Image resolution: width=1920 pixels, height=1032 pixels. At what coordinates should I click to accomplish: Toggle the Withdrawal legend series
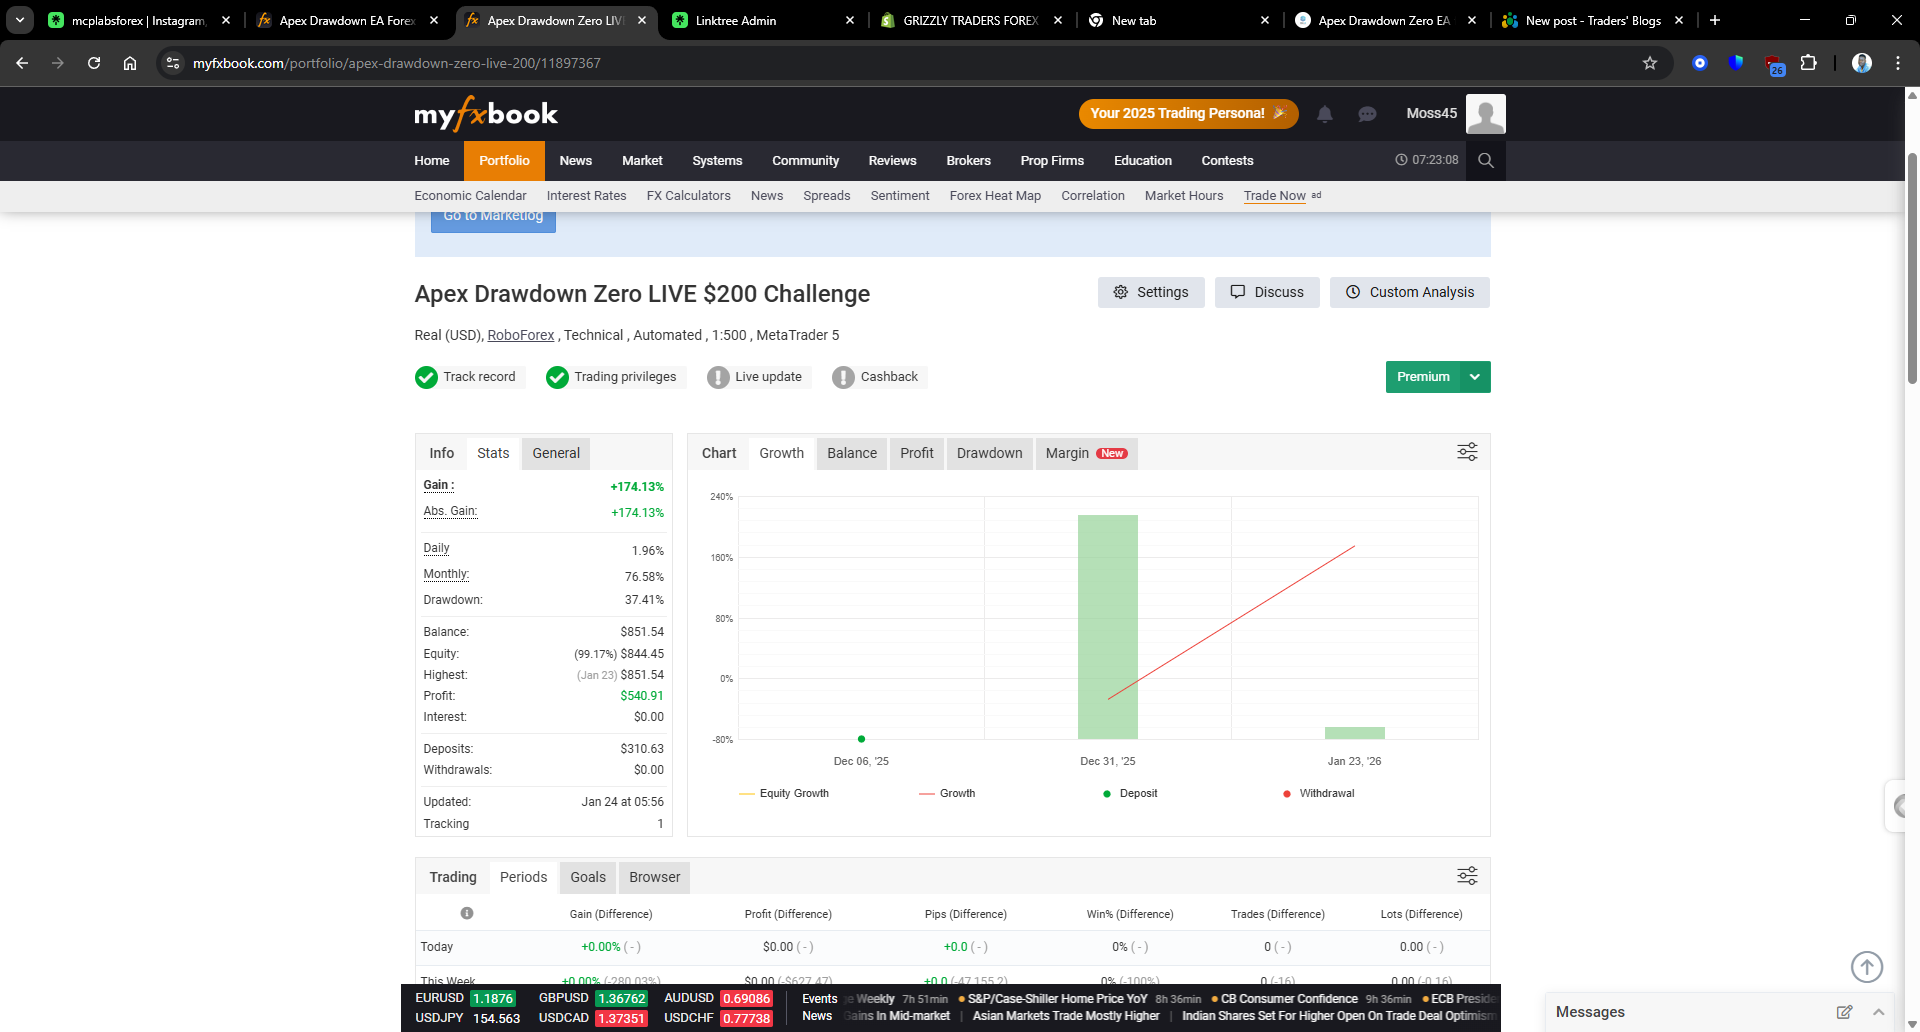coord(1318,793)
